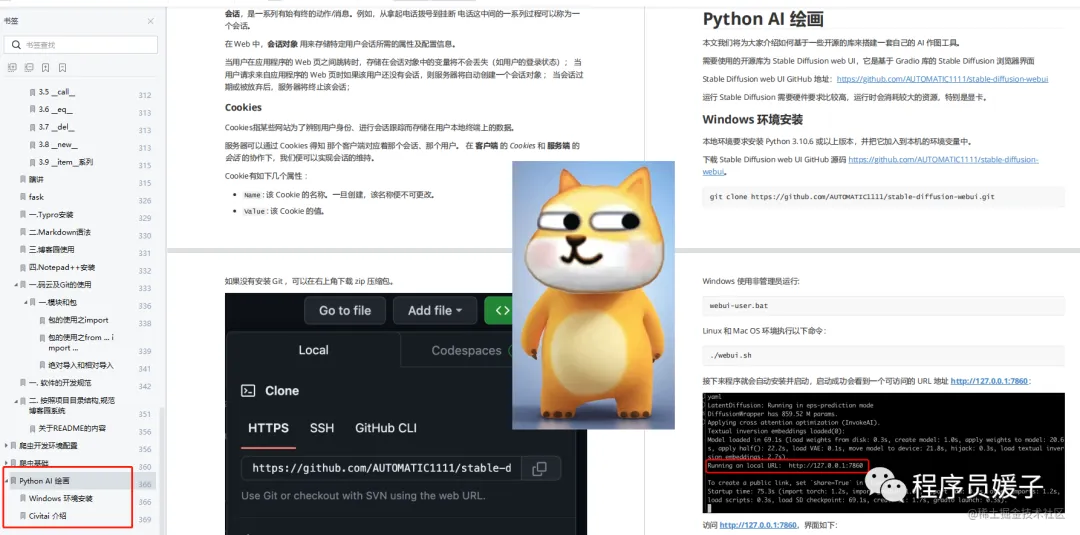The height and width of the screenshot is (535, 1080).
Task: Click bookmark icon beside 包的使用之import
Action: pos(42,320)
